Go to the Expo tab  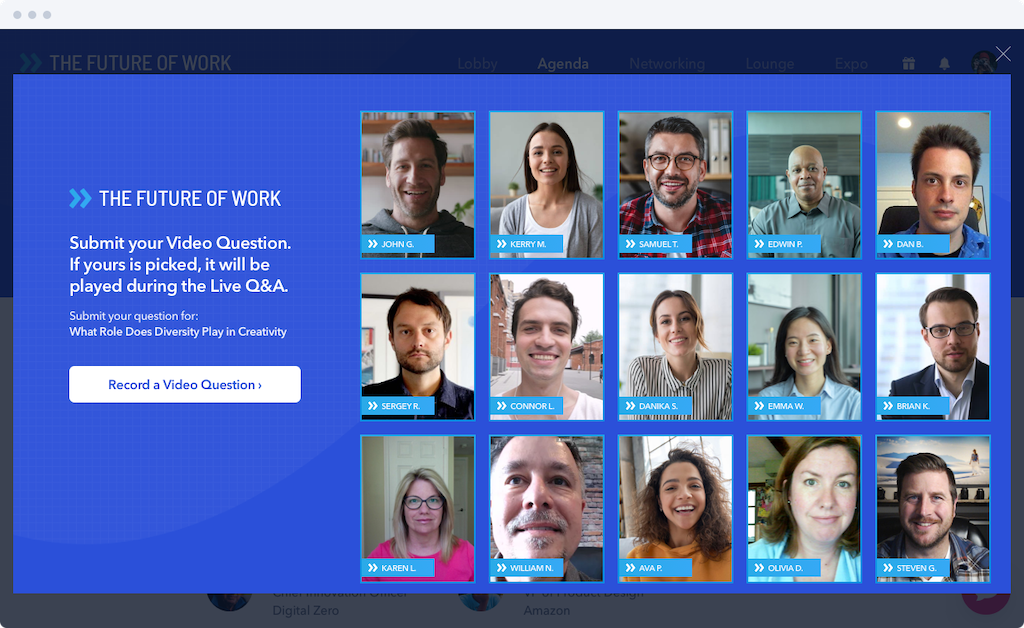click(851, 64)
